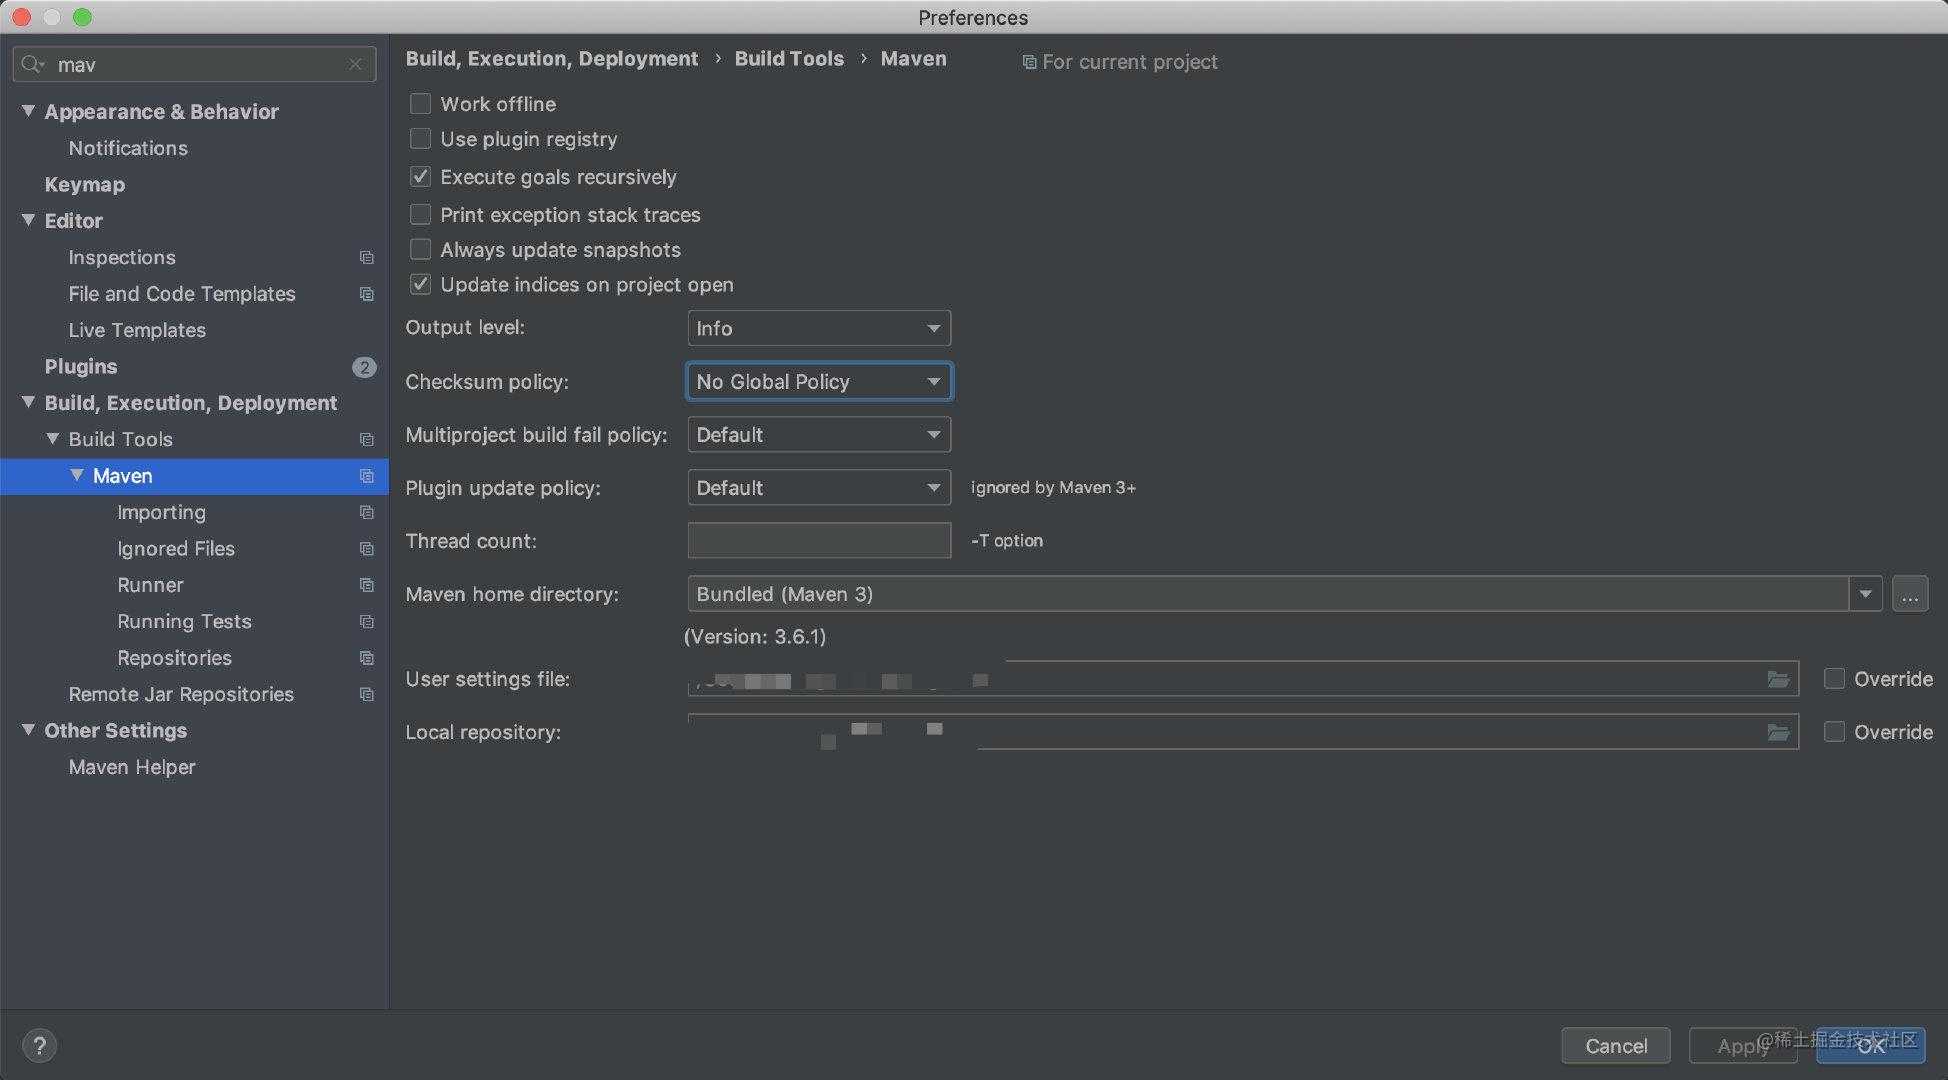Click the Maven tree item
The width and height of the screenshot is (1948, 1080).
pyautogui.click(x=122, y=475)
